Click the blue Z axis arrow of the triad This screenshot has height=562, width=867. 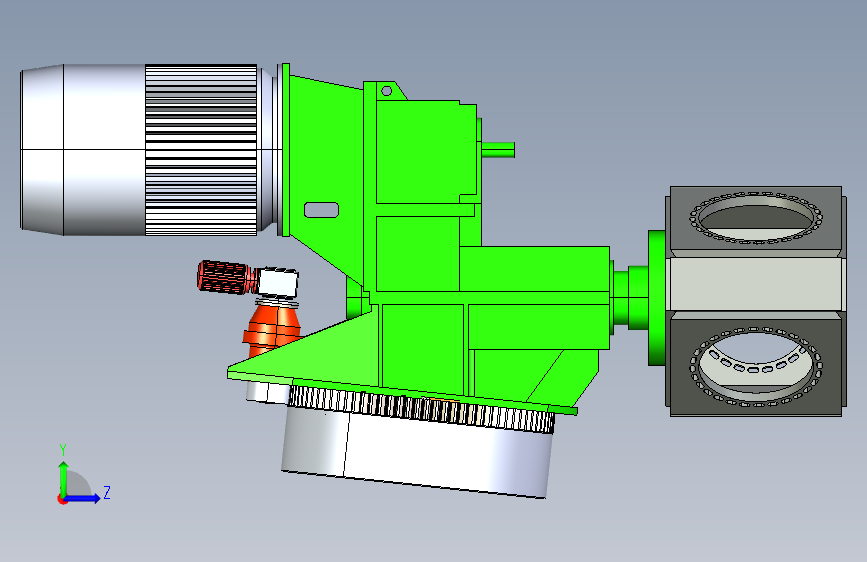coord(83,498)
